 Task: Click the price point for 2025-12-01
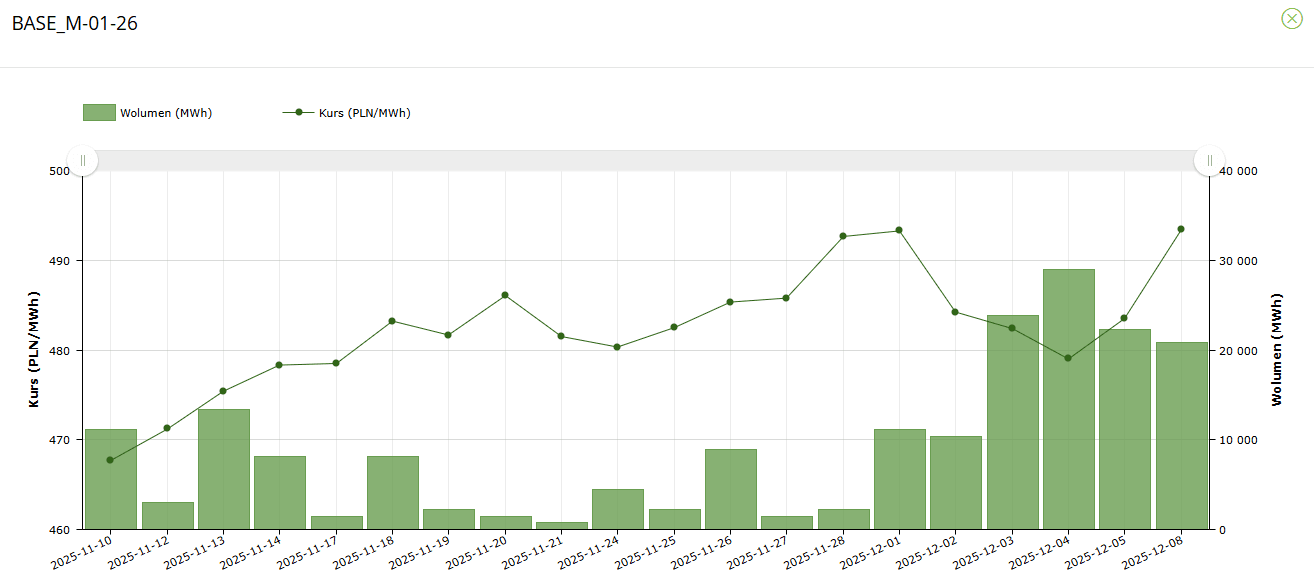click(899, 230)
